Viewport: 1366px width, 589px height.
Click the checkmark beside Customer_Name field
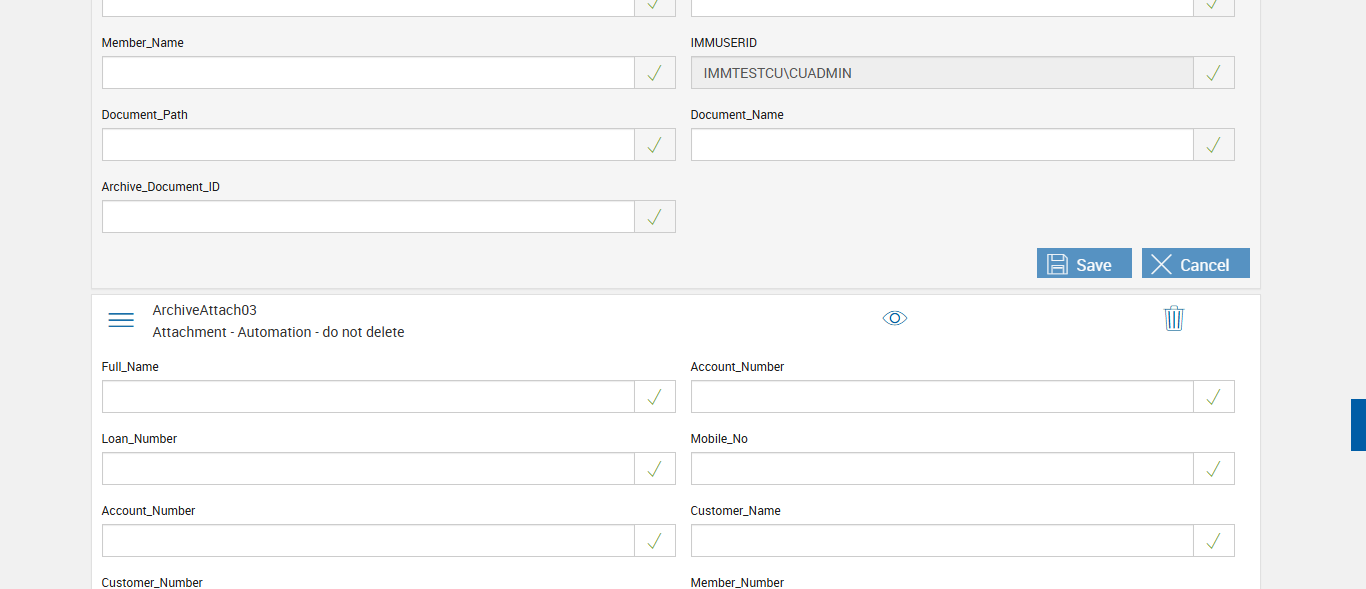coord(1213,541)
